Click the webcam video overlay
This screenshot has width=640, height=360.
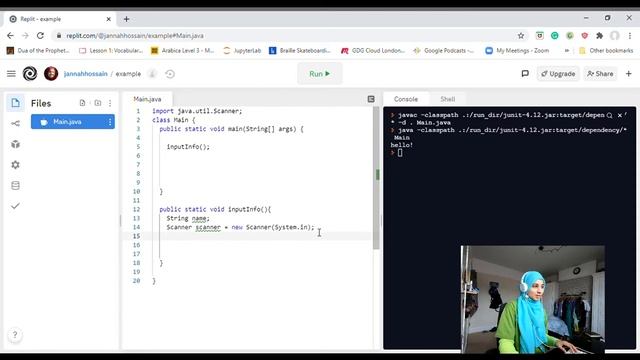pyautogui.click(x=533, y=299)
